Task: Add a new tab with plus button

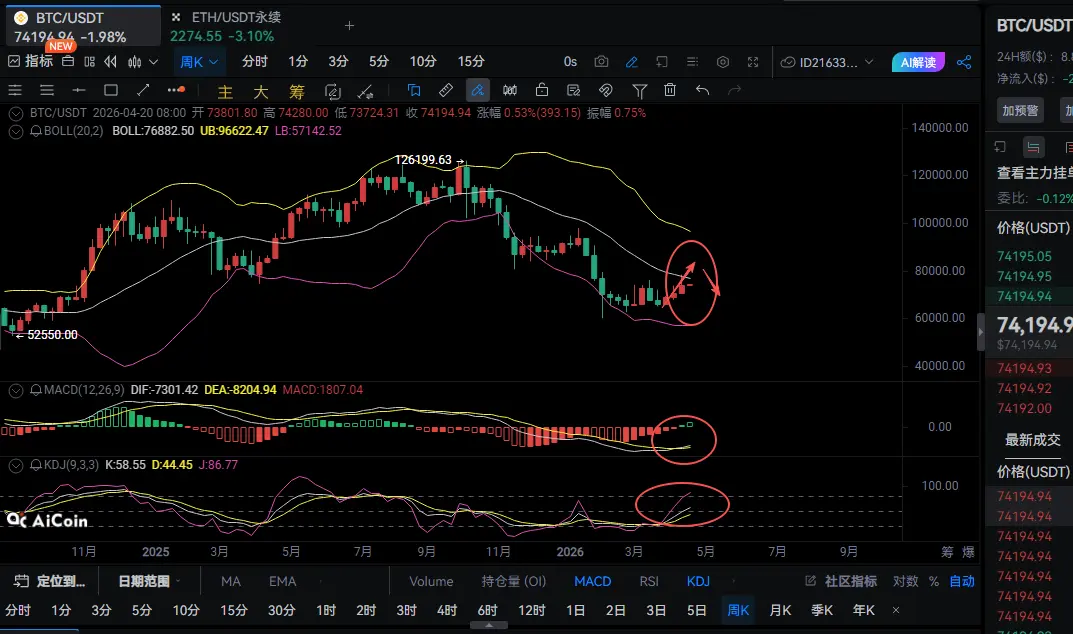Action: tap(350, 26)
